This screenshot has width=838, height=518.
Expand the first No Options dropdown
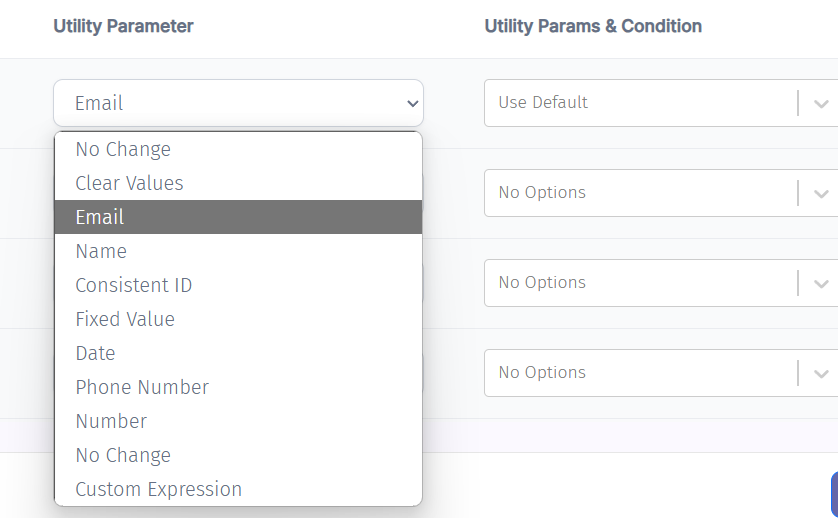[x=661, y=193]
